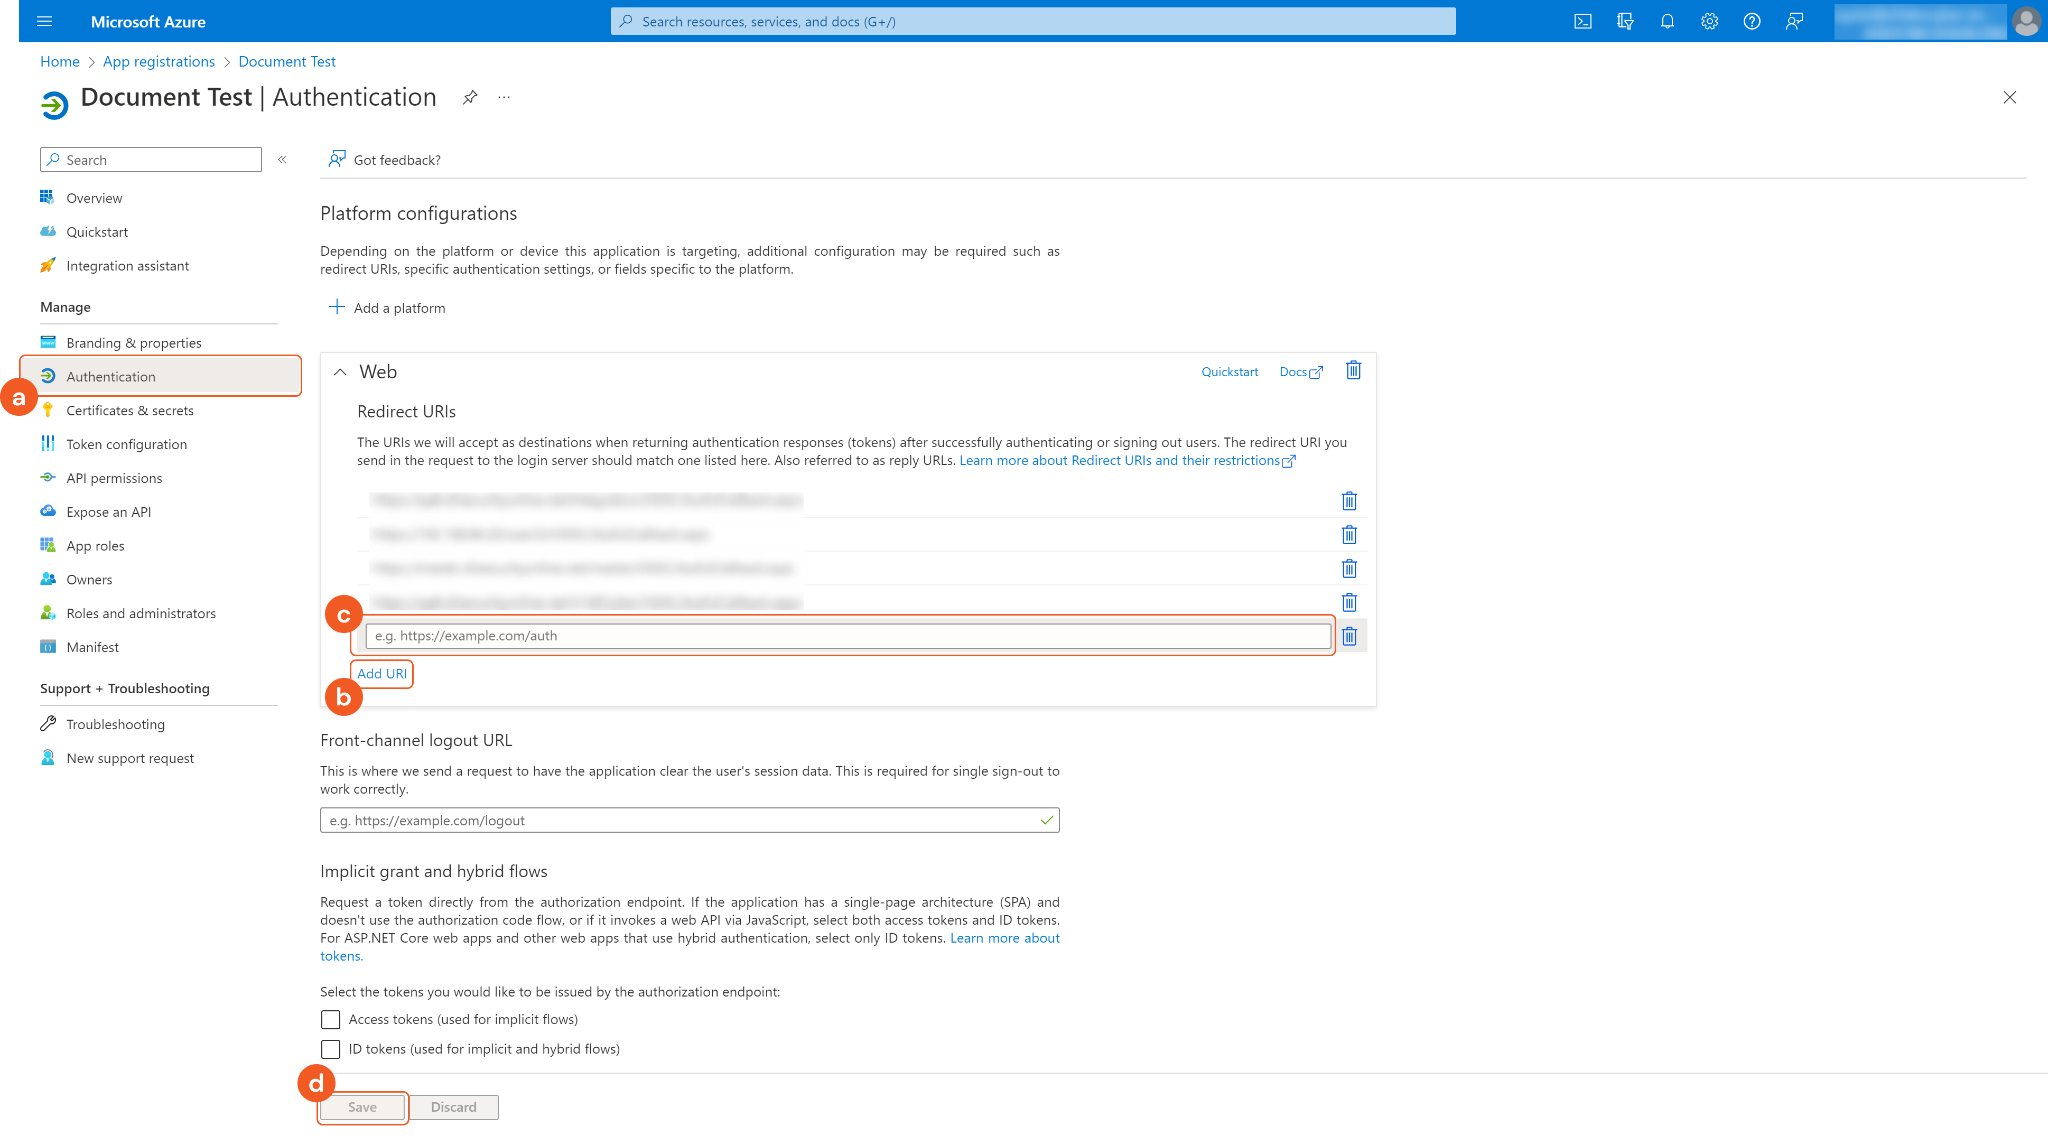Remove the empty redirect URI row

tap(1349, 636)
